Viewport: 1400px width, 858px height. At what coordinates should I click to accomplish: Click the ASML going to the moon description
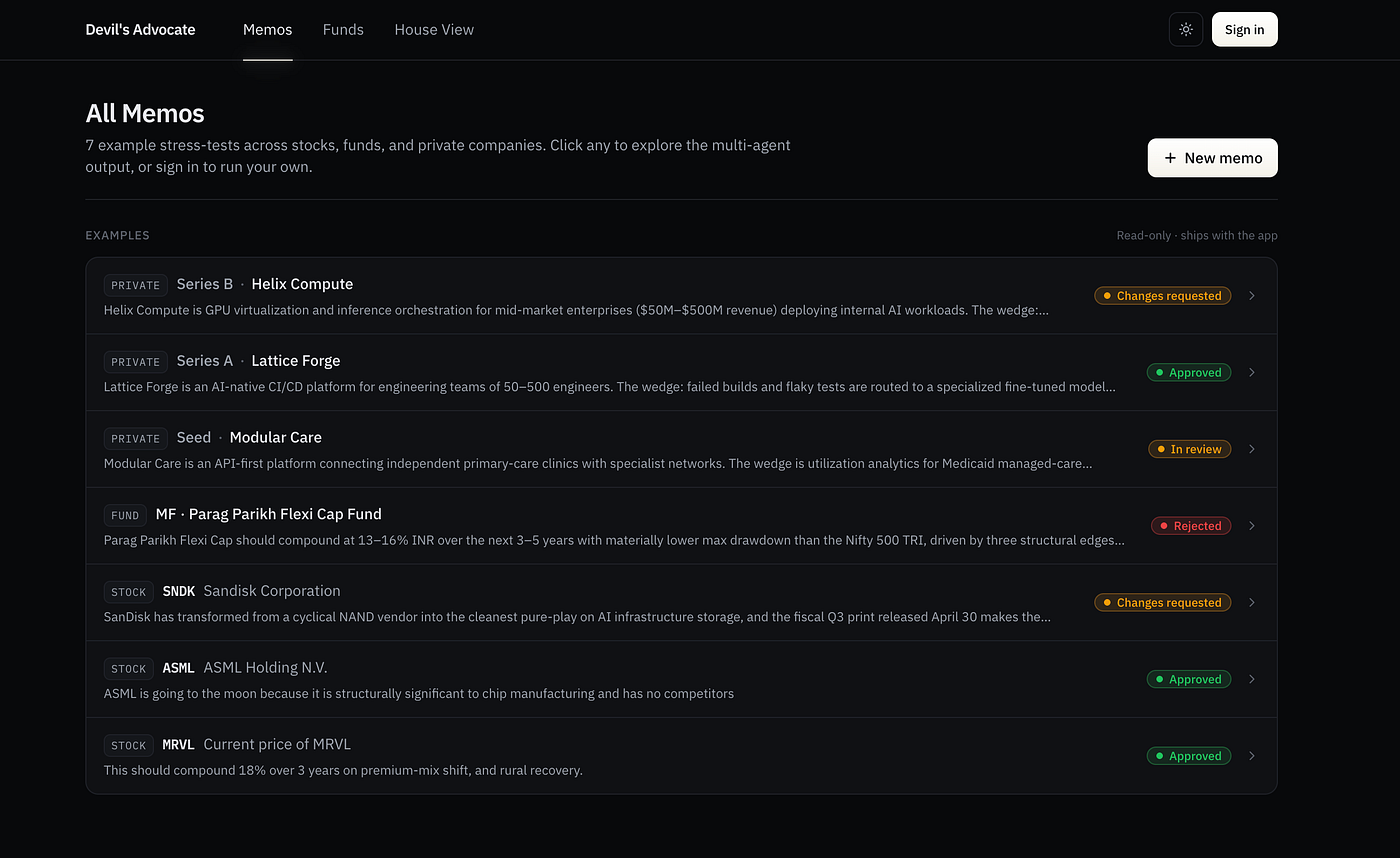[419, 694]
